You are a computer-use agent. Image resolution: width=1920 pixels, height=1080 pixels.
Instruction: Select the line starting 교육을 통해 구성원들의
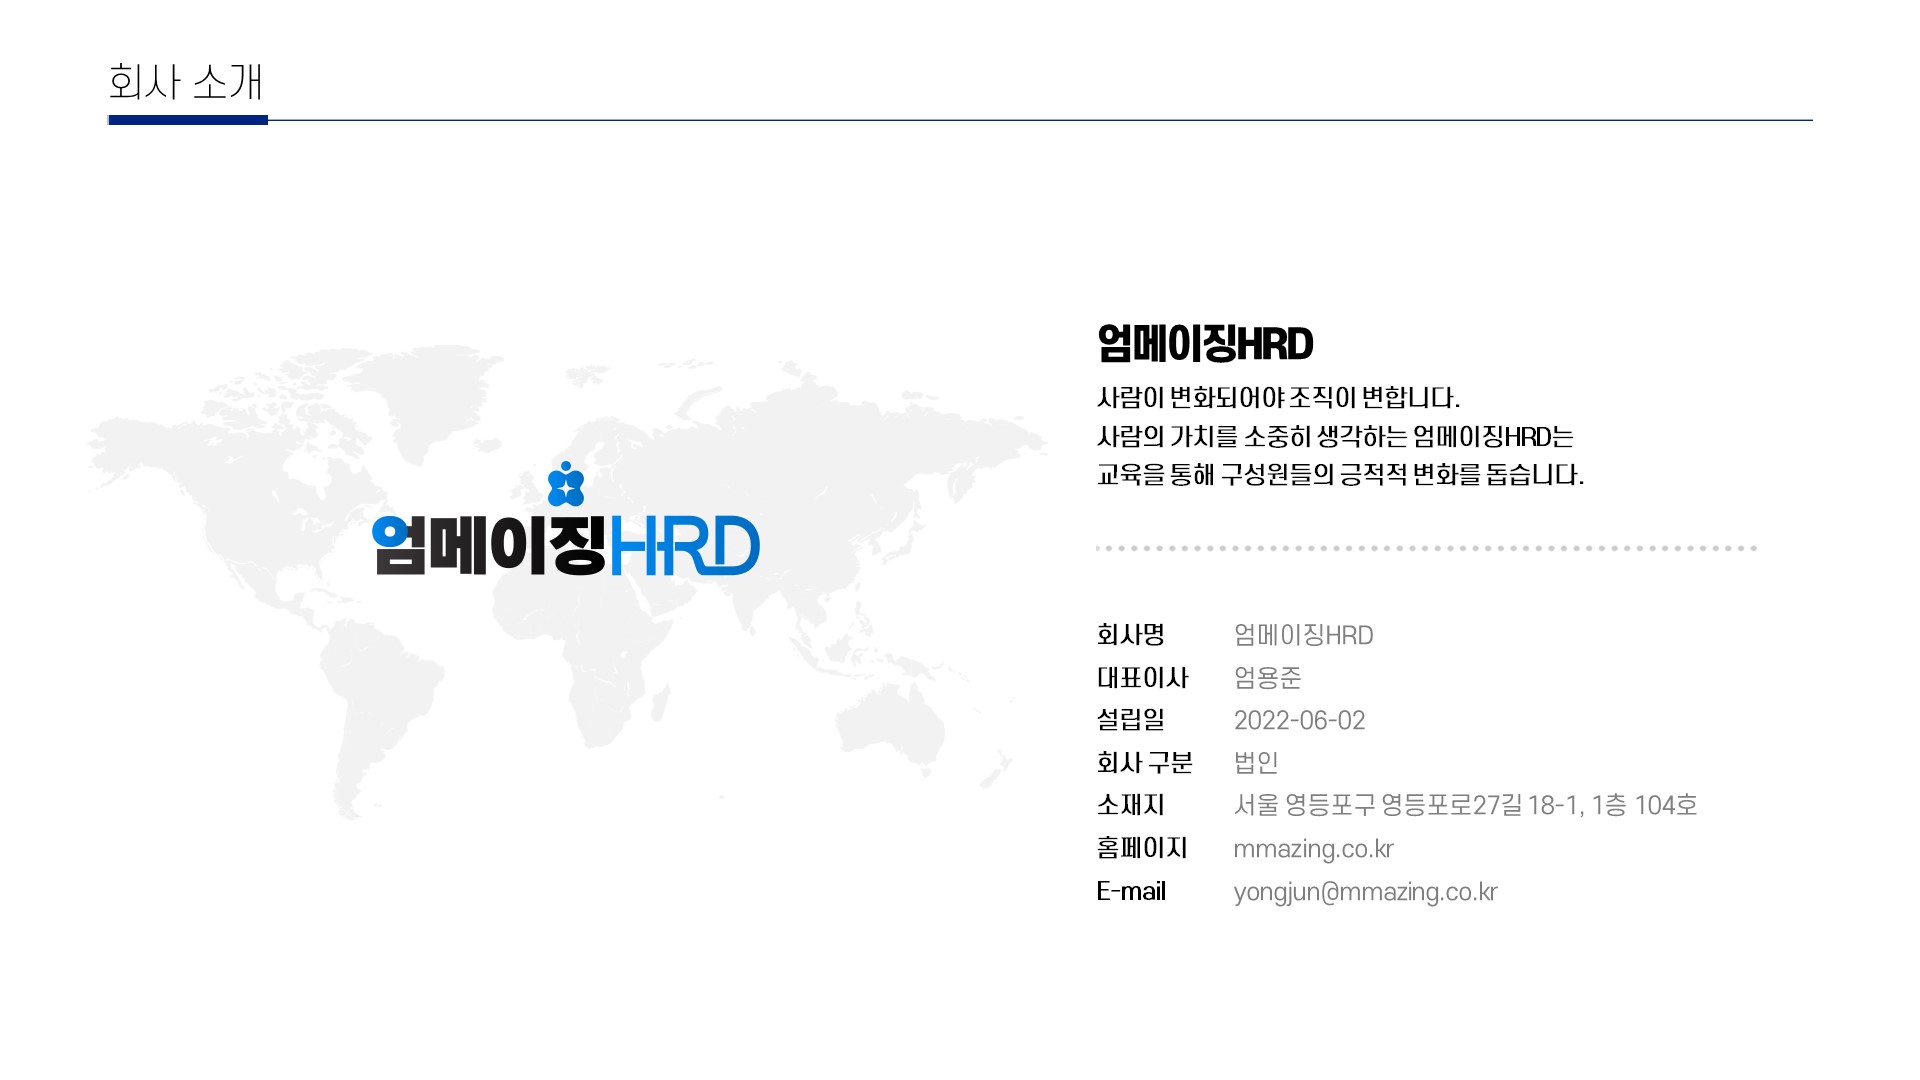coord(1340,474)
